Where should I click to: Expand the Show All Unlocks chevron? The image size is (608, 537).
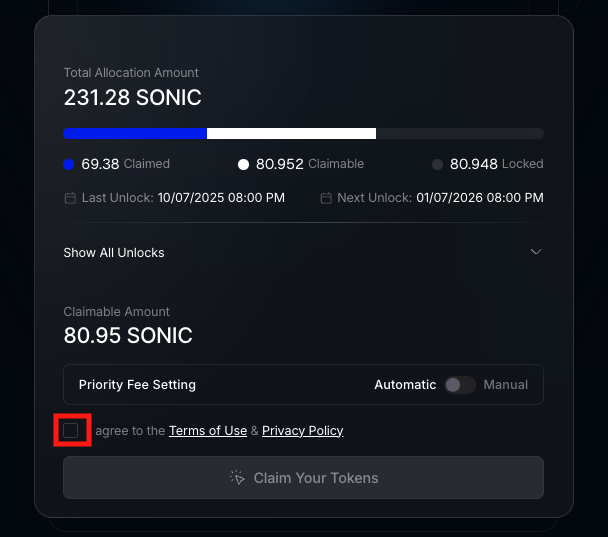click(536, 252)
